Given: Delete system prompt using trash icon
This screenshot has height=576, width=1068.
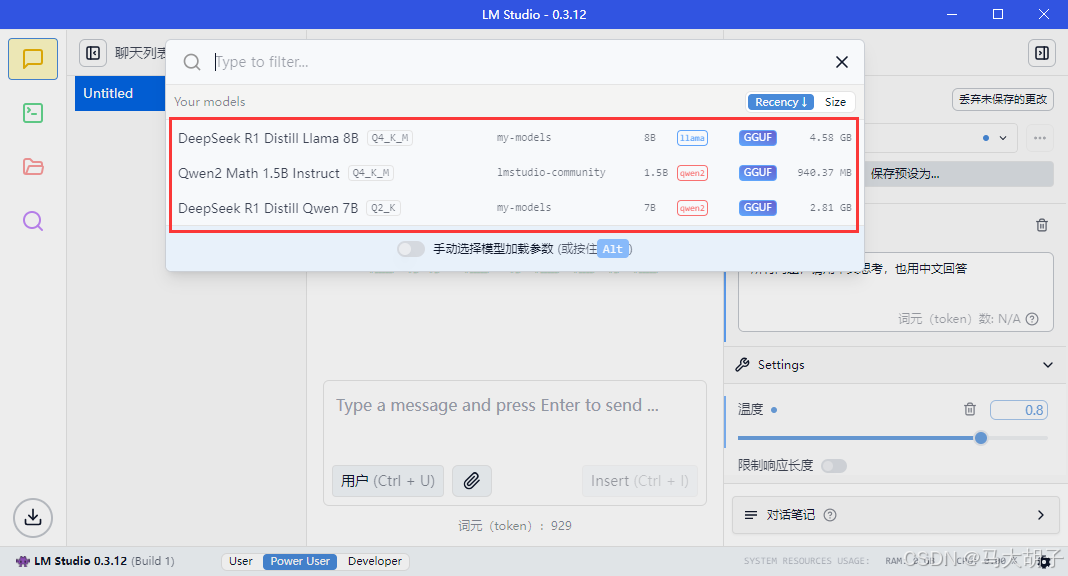Looking at the screenshot, I should [x=1041, y=225].
